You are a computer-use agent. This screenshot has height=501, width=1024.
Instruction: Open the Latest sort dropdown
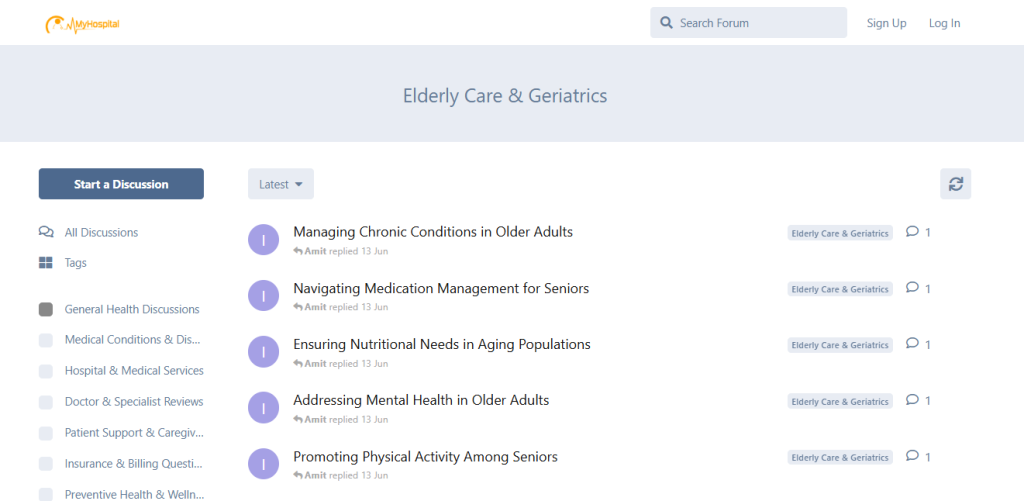pyautogui.click(x=281, y=184)
